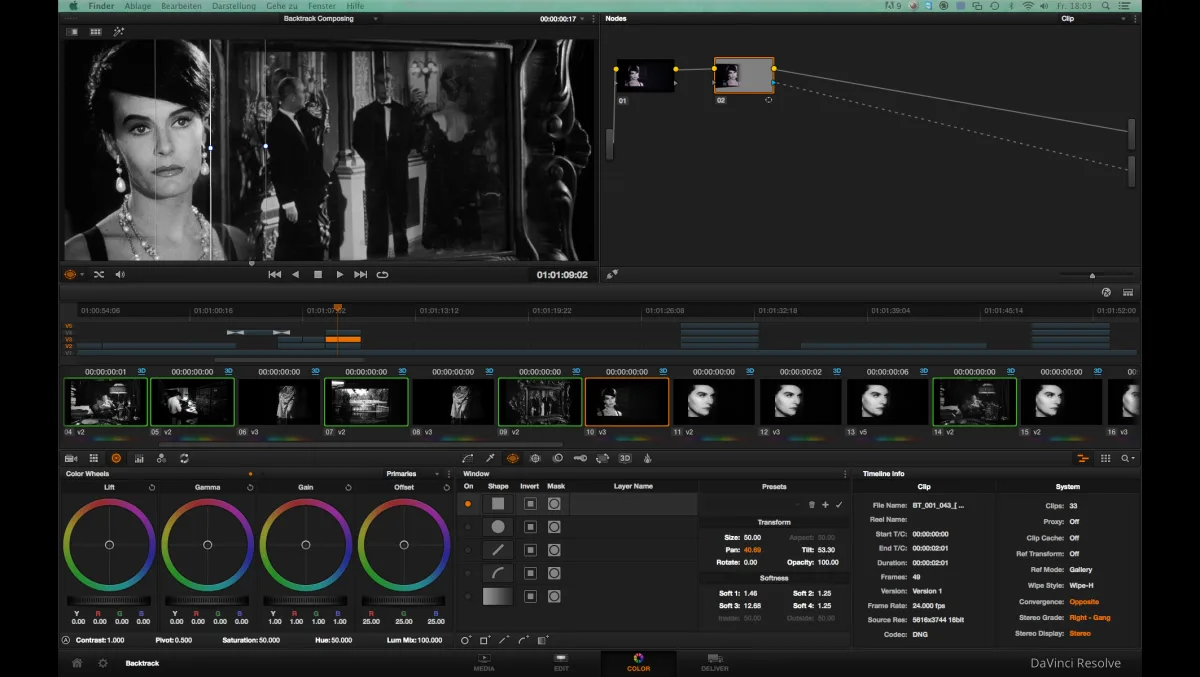Viewport: 1200px width, 677px height.
Task: Open the Sizing palette
Action: [x=603, y=458]
